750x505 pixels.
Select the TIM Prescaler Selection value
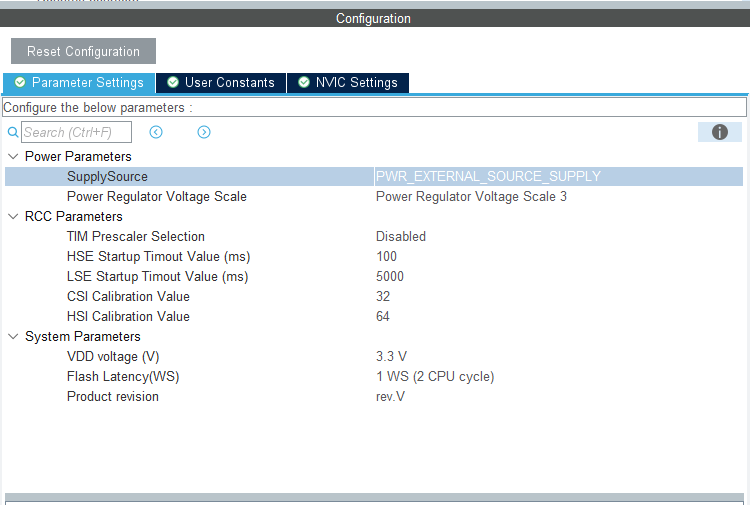[x=401, y=237]
